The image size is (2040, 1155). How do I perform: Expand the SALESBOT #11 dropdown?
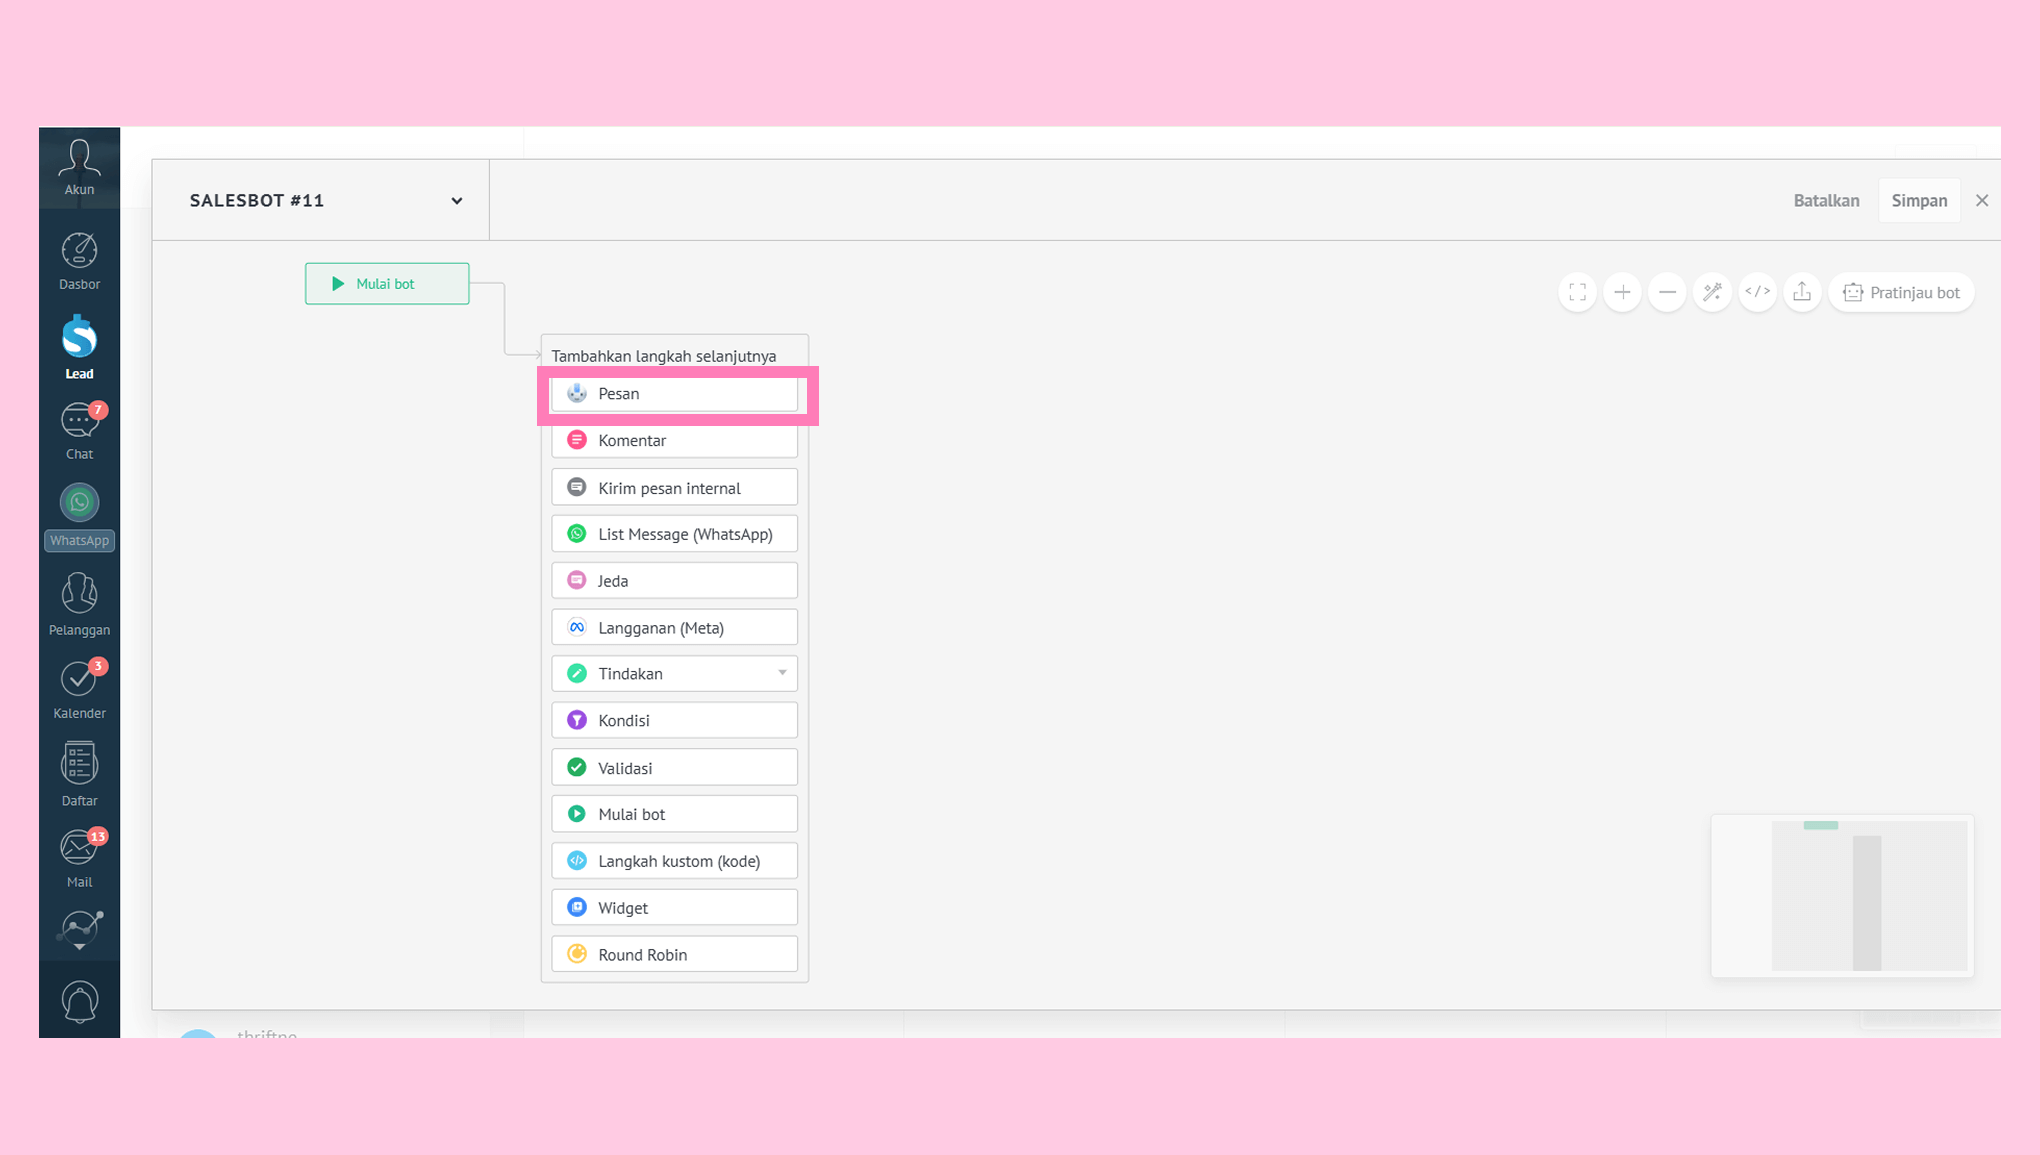pos(456,201)
